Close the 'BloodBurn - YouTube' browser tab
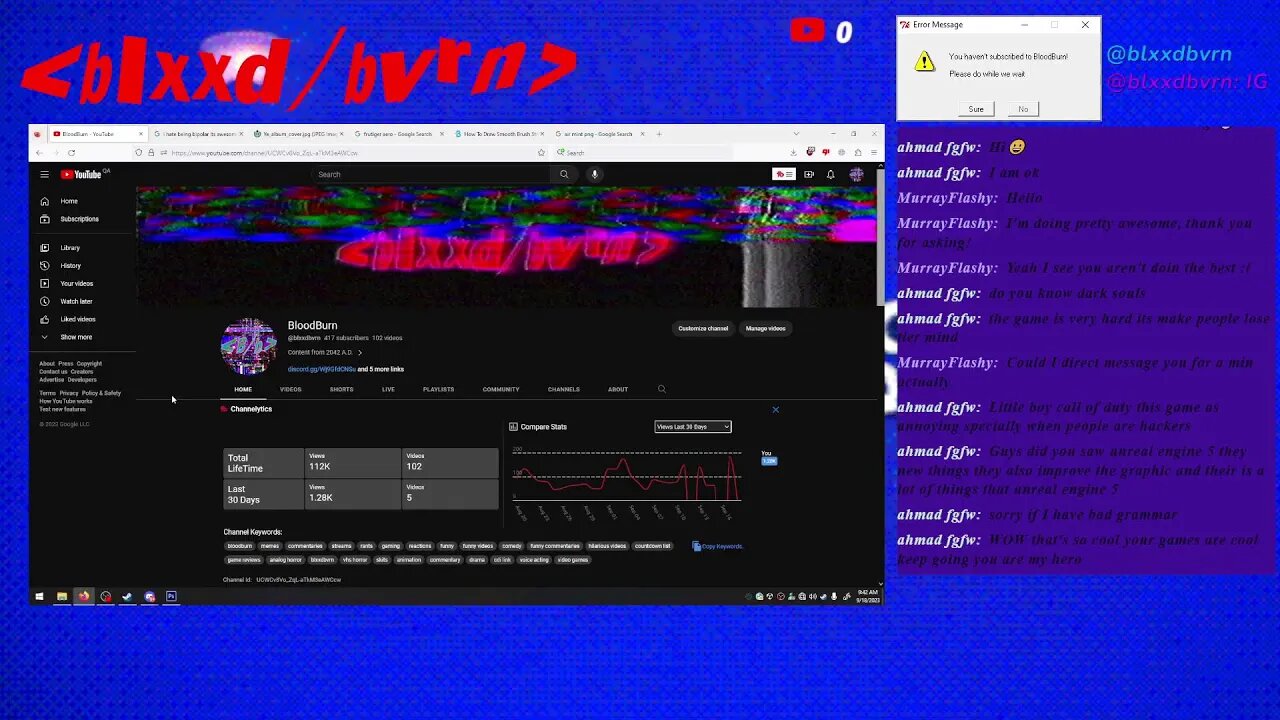 point(141,133)
